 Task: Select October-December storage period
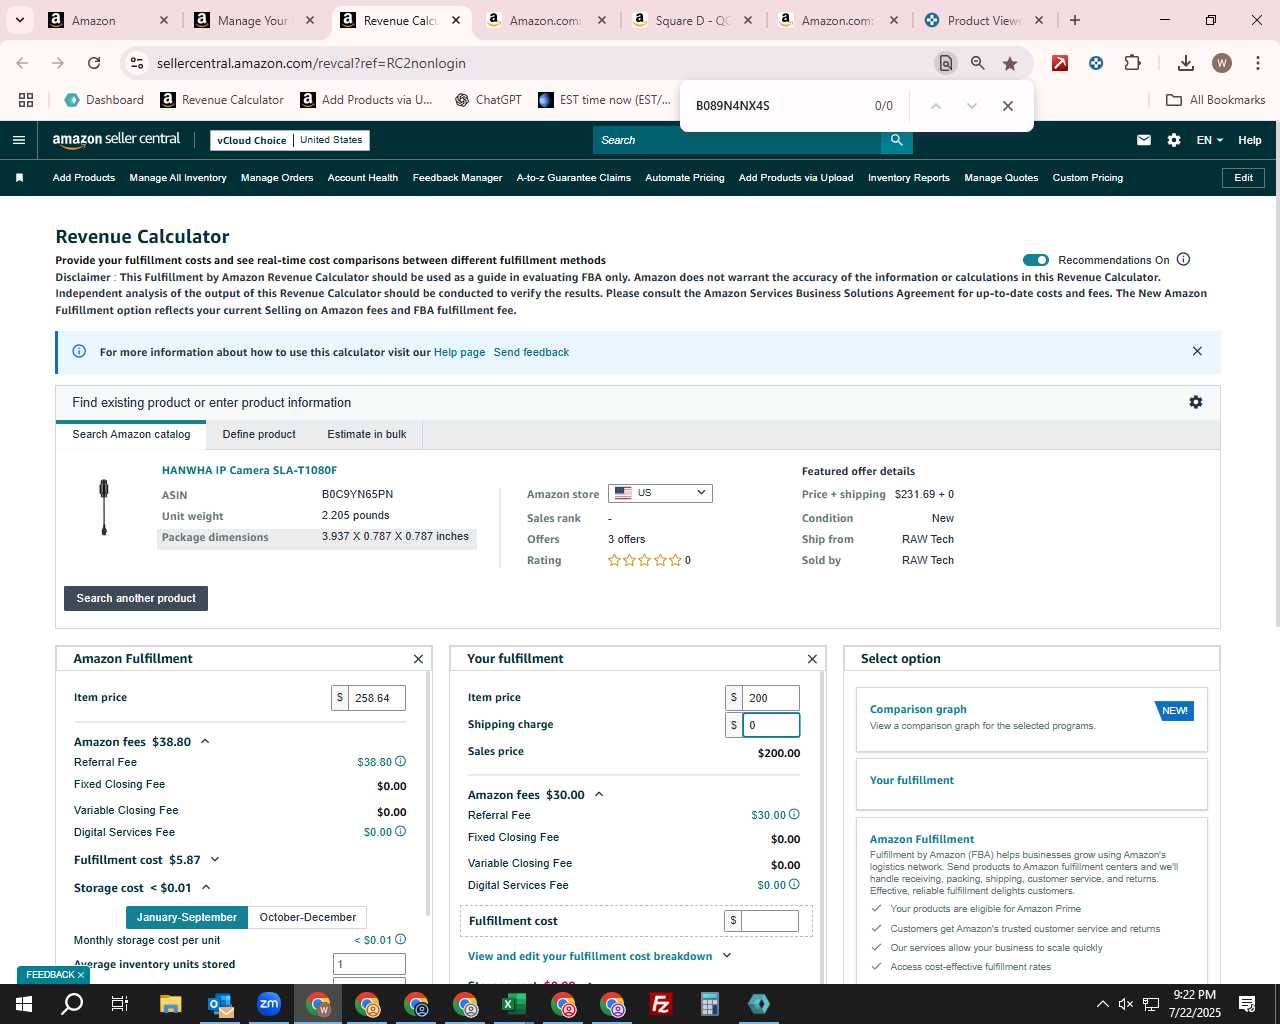click(307, 917)
